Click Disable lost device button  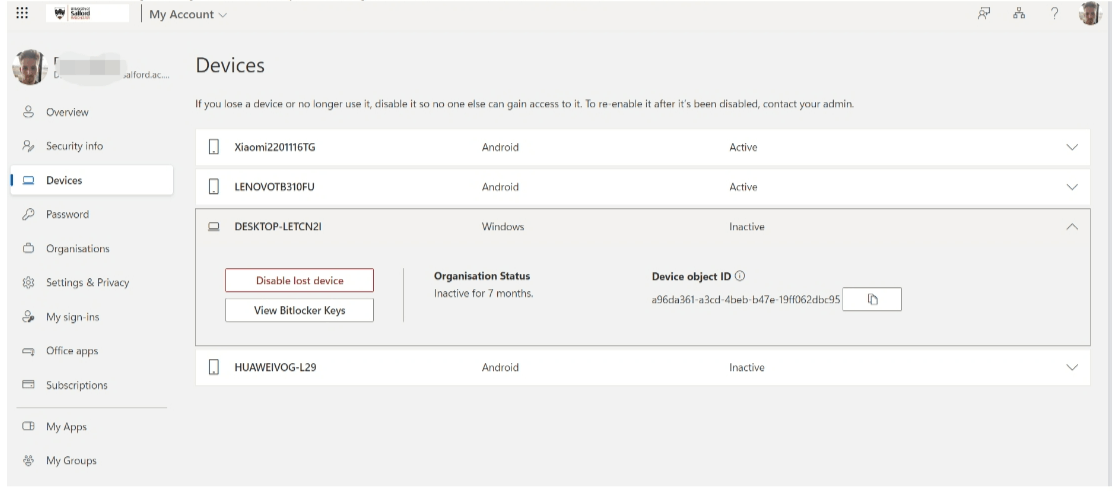click(x=299, y=281)
